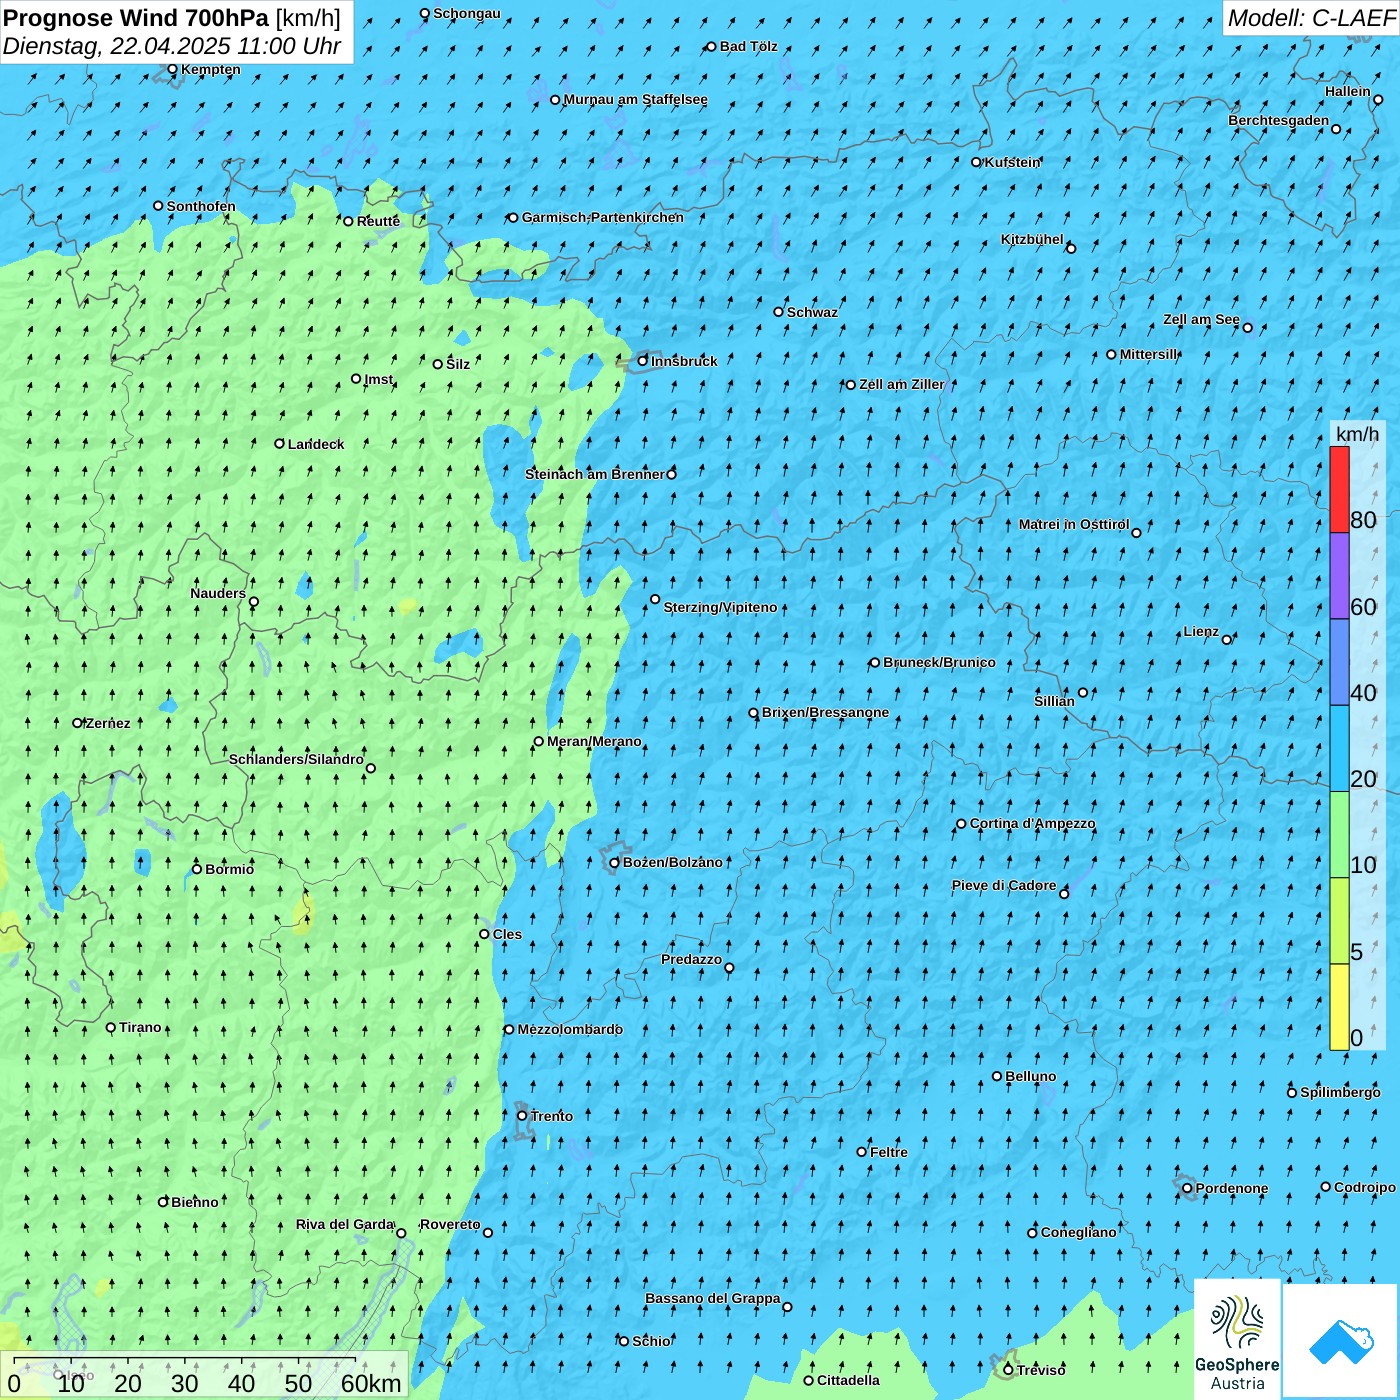Viewport: 1400px width, 1400px height.
Task: Click the Schongau label
Action: click(x=467, y=13)
